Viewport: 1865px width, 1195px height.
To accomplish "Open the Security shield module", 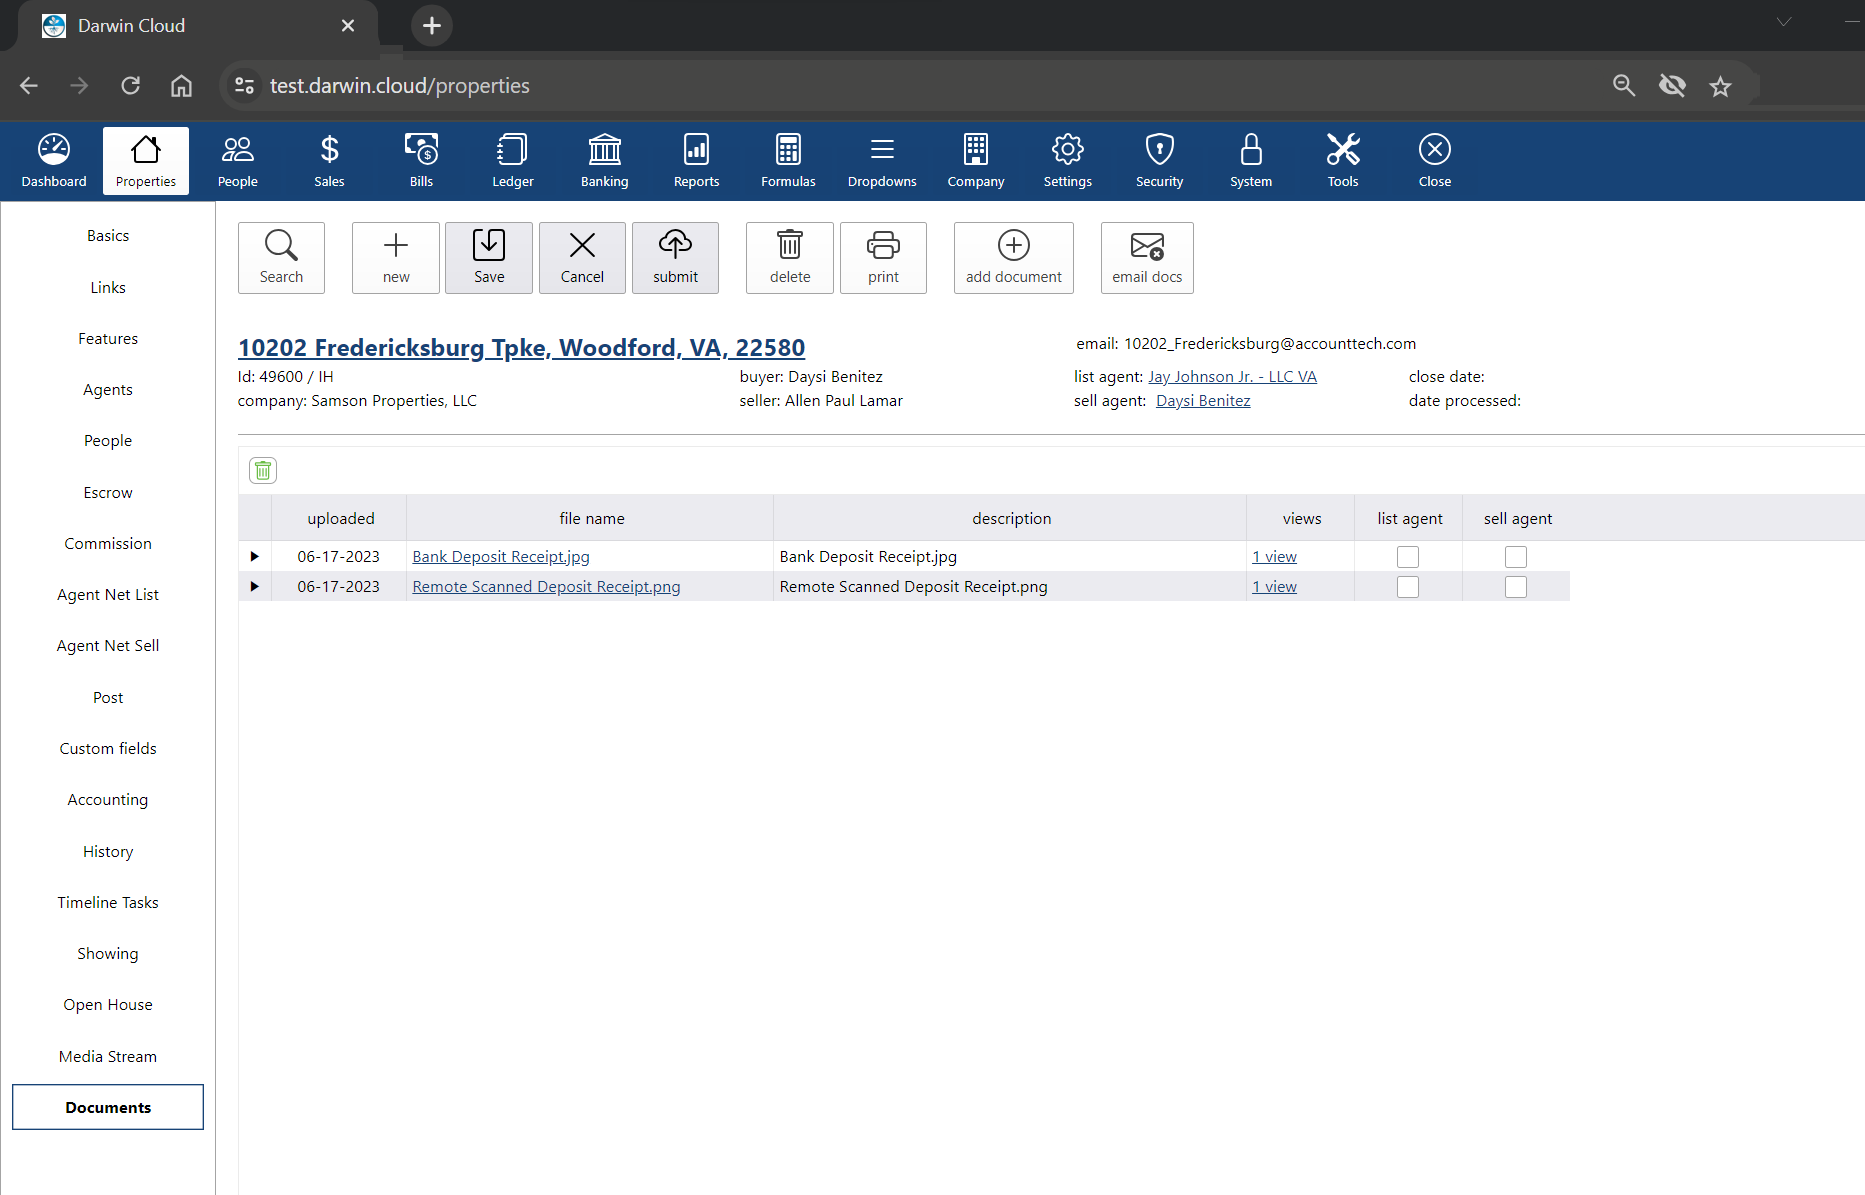I will (x=1160, y=160).
